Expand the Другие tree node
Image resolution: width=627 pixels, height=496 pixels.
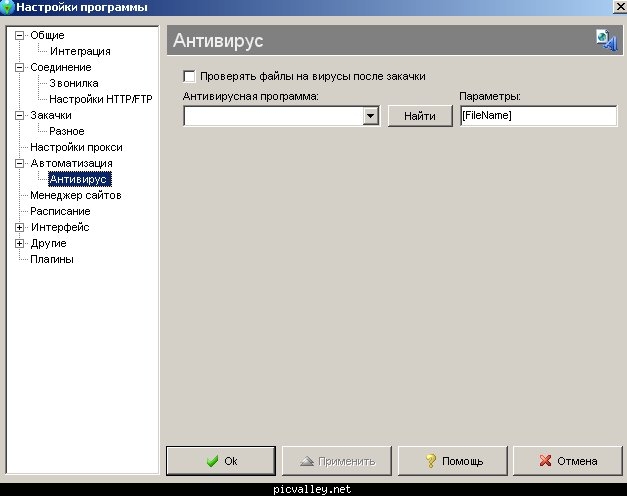tap(19, 243)
